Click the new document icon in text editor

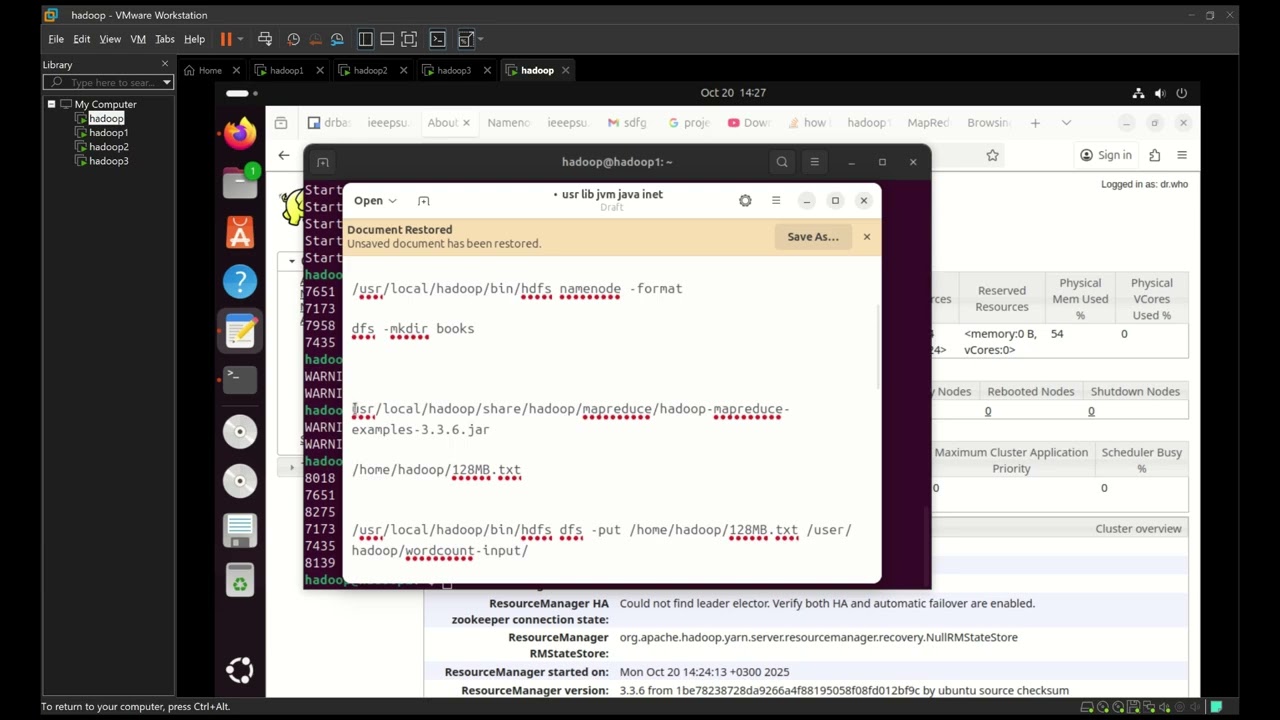[x=423, y=201]
